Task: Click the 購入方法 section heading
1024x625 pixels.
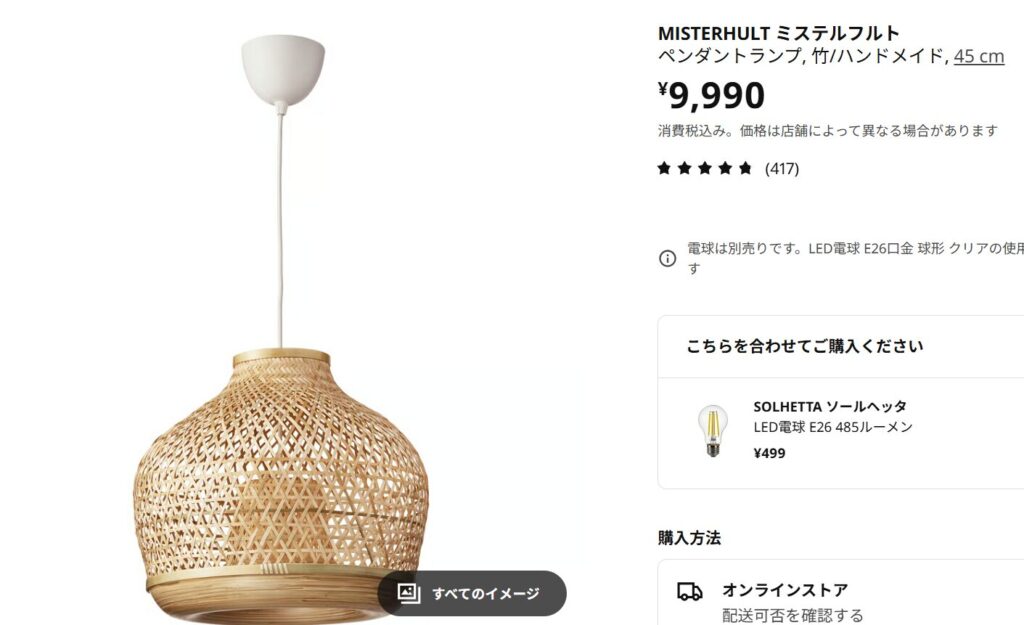Action: [689, 537]
